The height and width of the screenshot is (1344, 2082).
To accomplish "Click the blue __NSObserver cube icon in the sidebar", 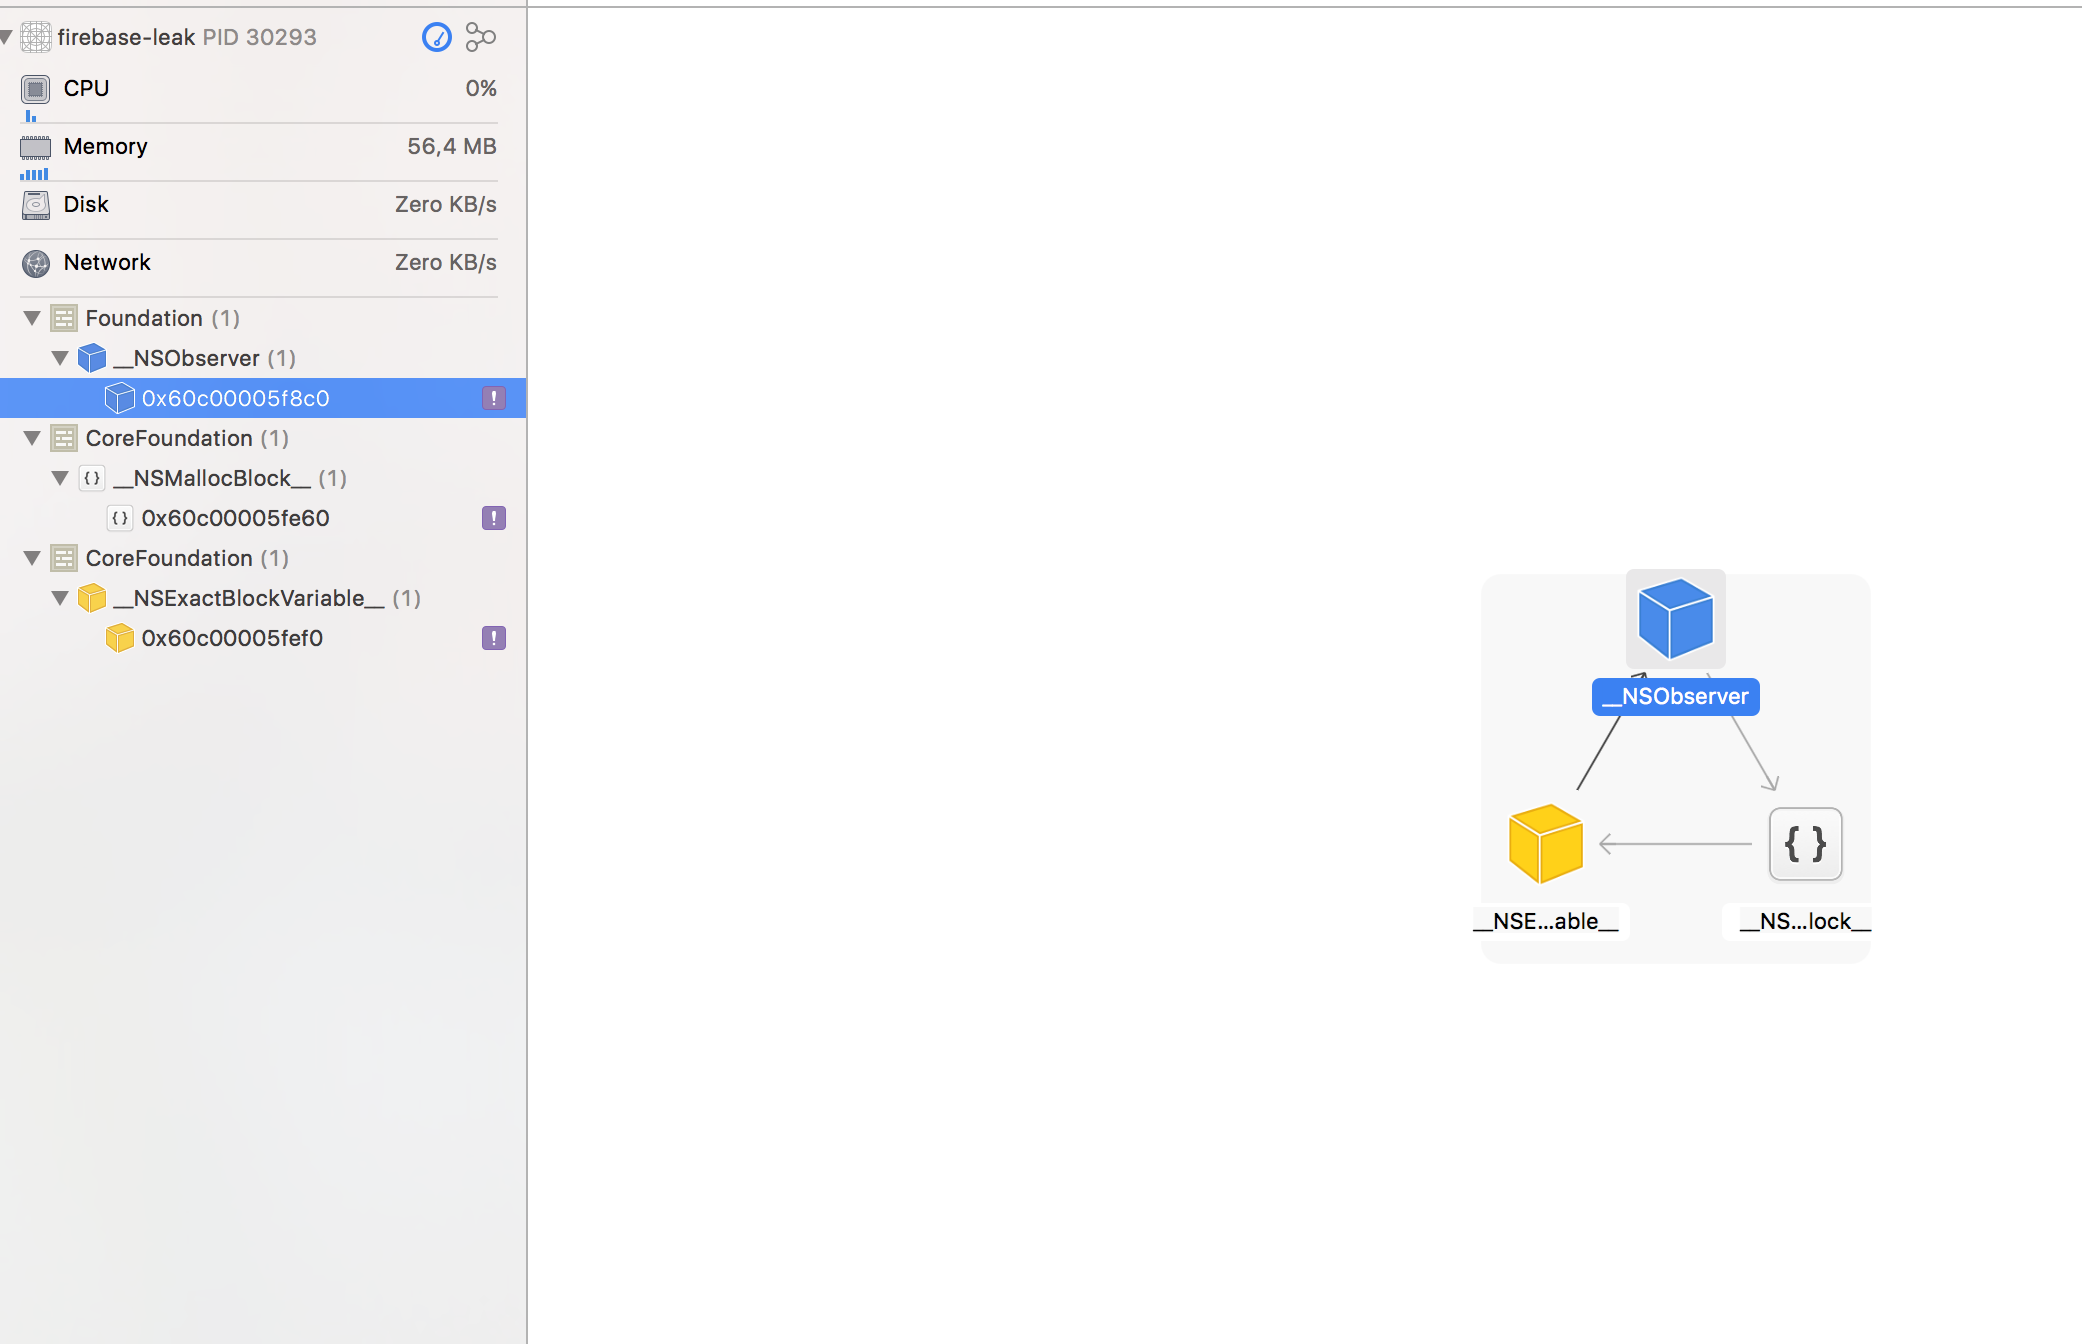I will coord(92,358).
